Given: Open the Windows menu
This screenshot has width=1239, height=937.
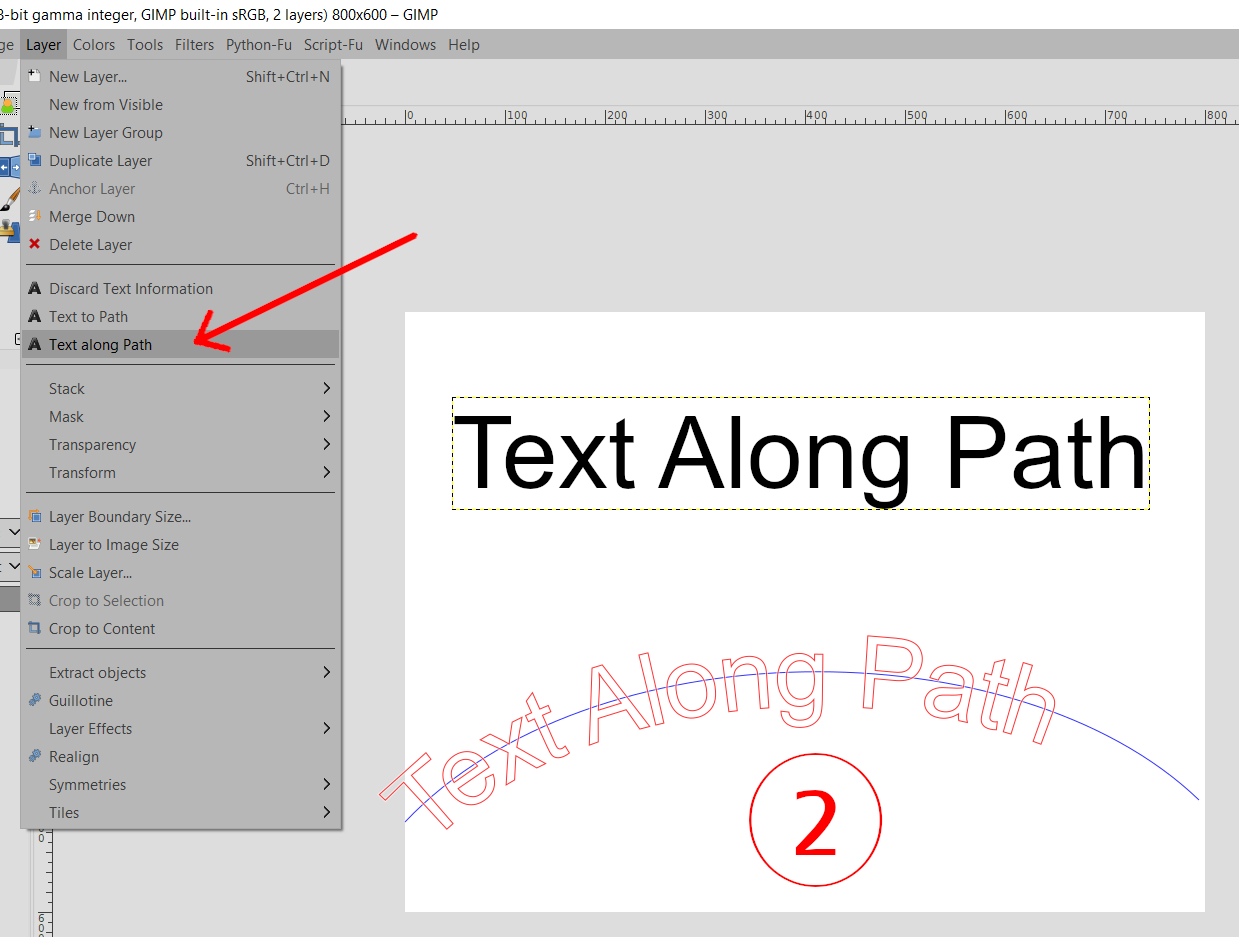Looking at the screenshot, I should pyautogui.click(x=405, y=45).
